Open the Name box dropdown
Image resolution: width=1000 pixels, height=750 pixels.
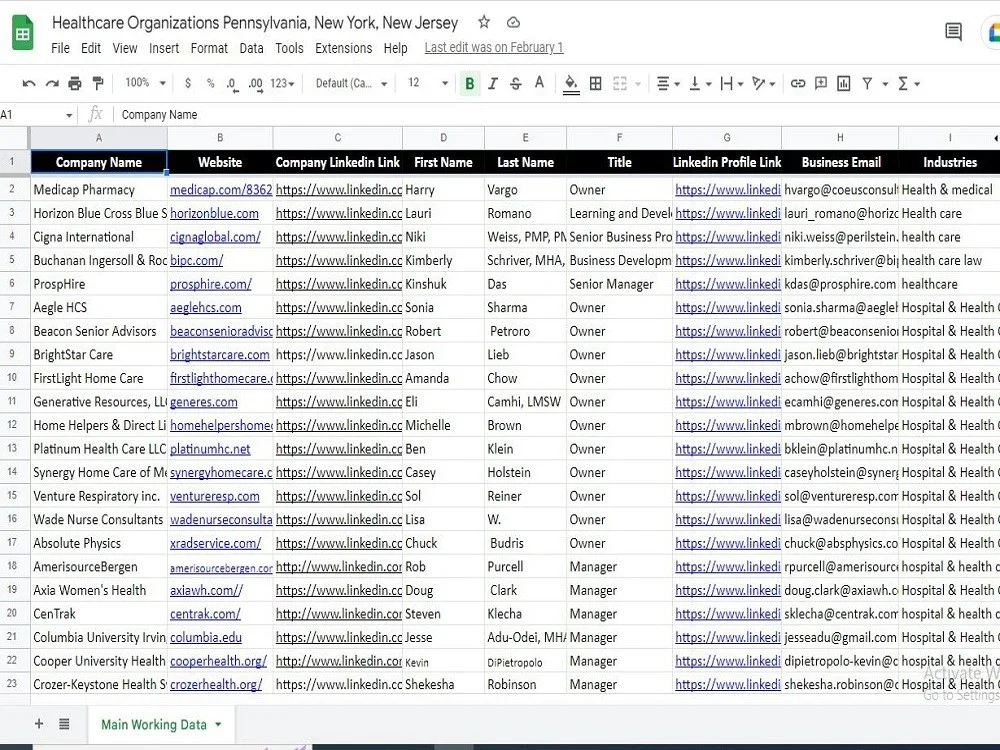69,115
